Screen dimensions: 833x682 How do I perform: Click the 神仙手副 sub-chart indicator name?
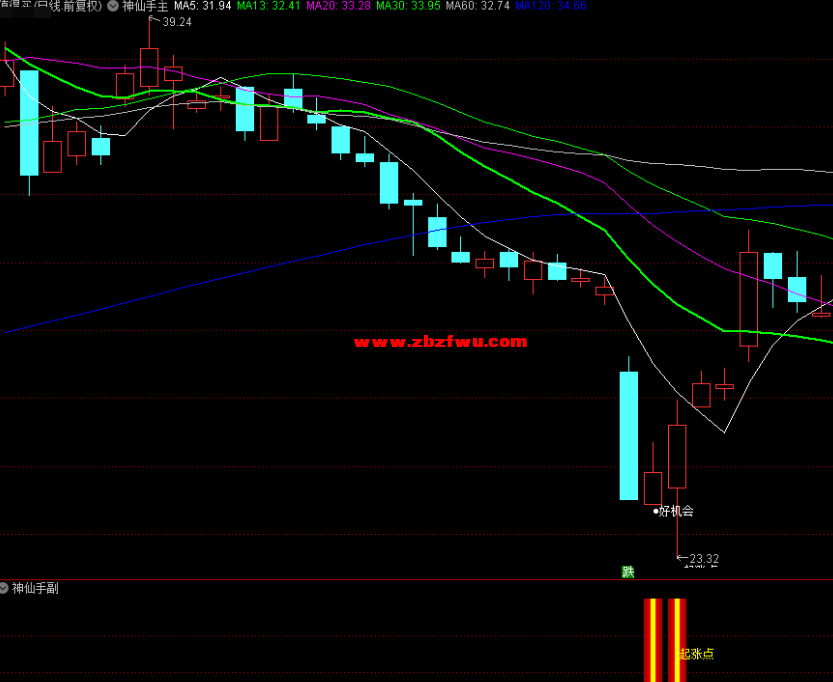(35, 588)
